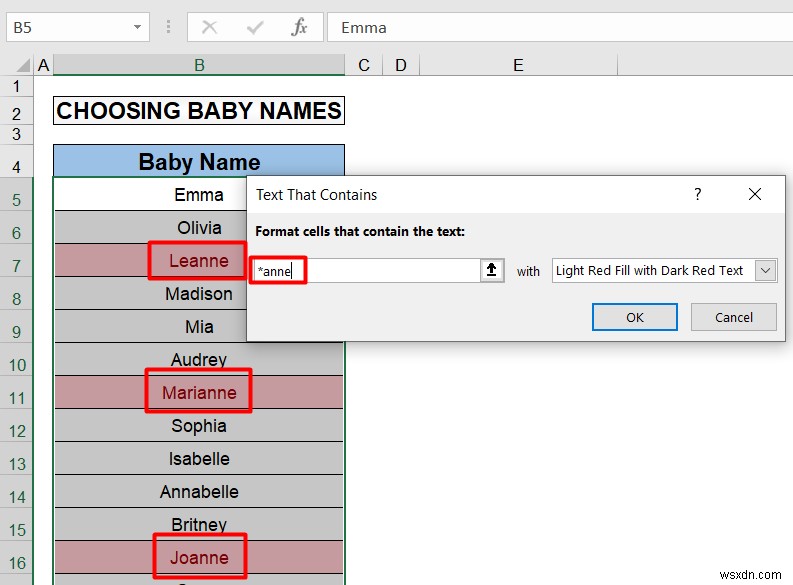Select the Olivia cell

coord(150,228)
